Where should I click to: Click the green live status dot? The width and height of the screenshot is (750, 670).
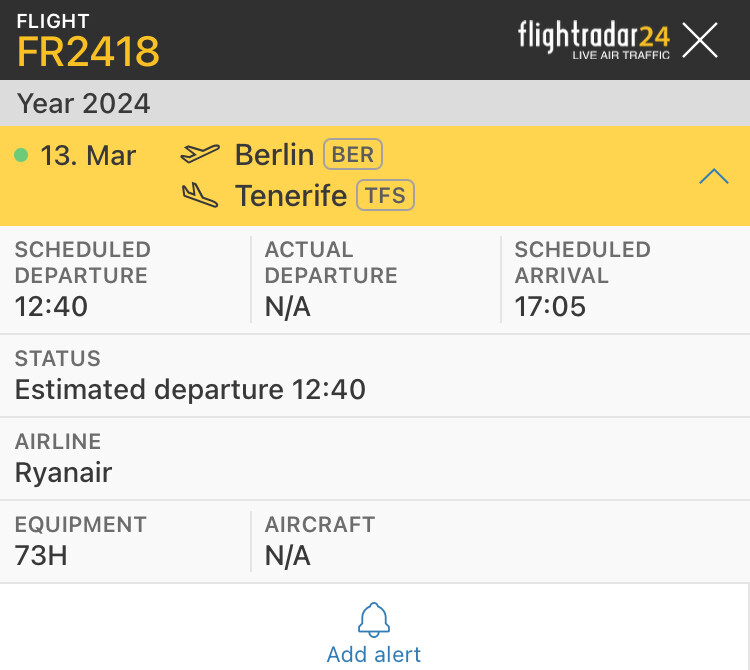(21, 156)
